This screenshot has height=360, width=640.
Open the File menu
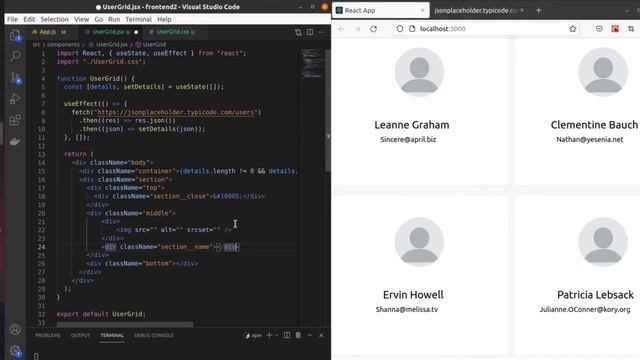coord(12,19)
